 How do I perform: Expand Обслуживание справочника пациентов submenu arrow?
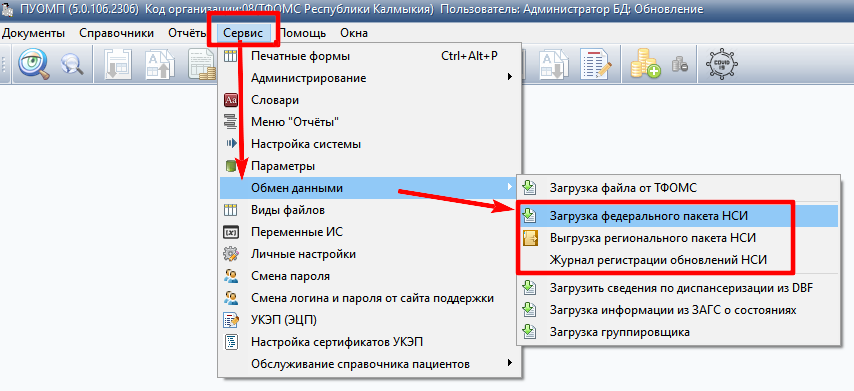coord(510,363)
